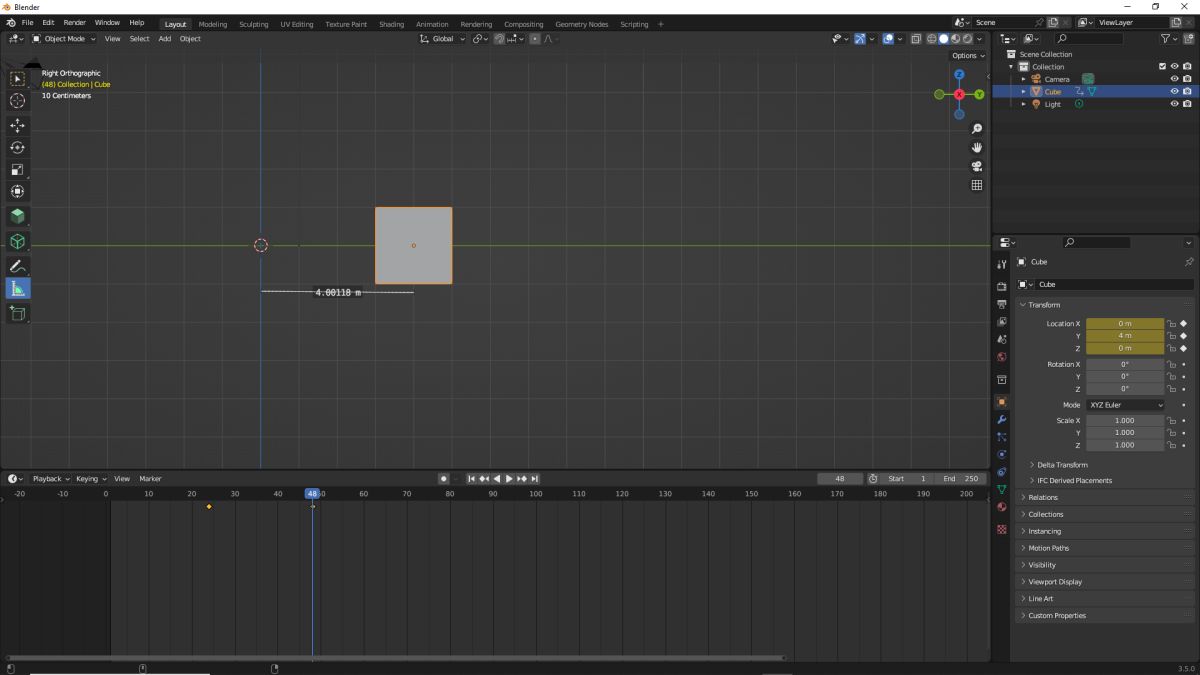Image resolution: width=1200 pixels, height=675 pixels.
Task: Toggle auto keying record button
Action: tap(444, 479)
